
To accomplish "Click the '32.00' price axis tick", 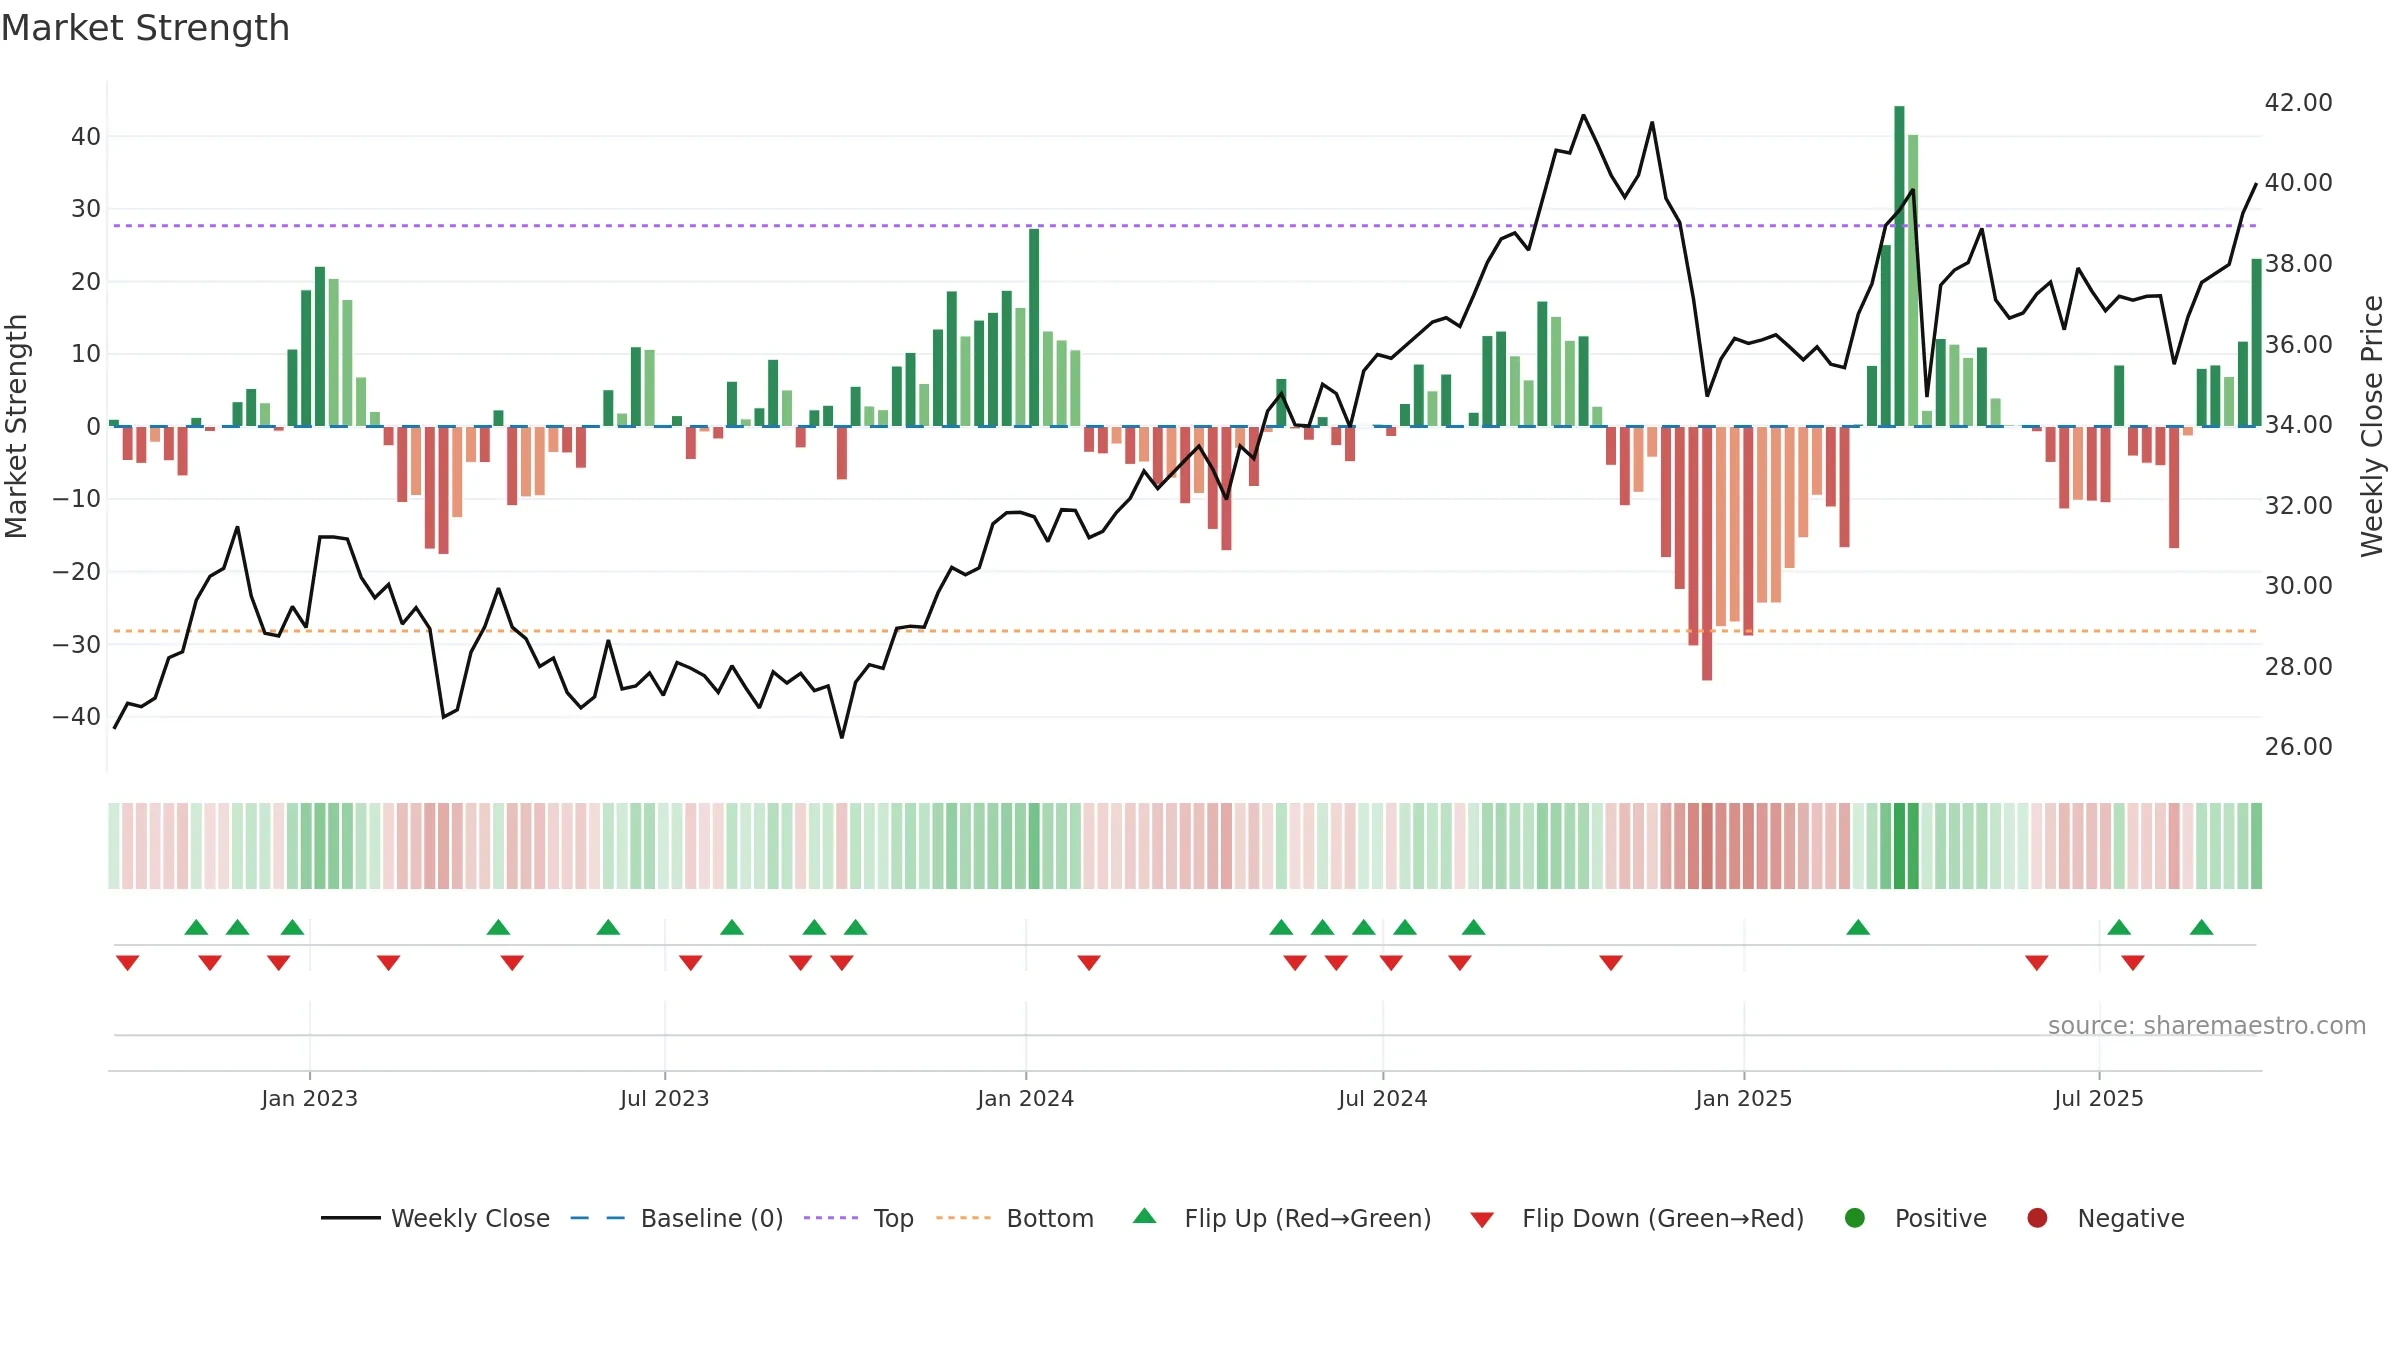I will coord(2298,505).
